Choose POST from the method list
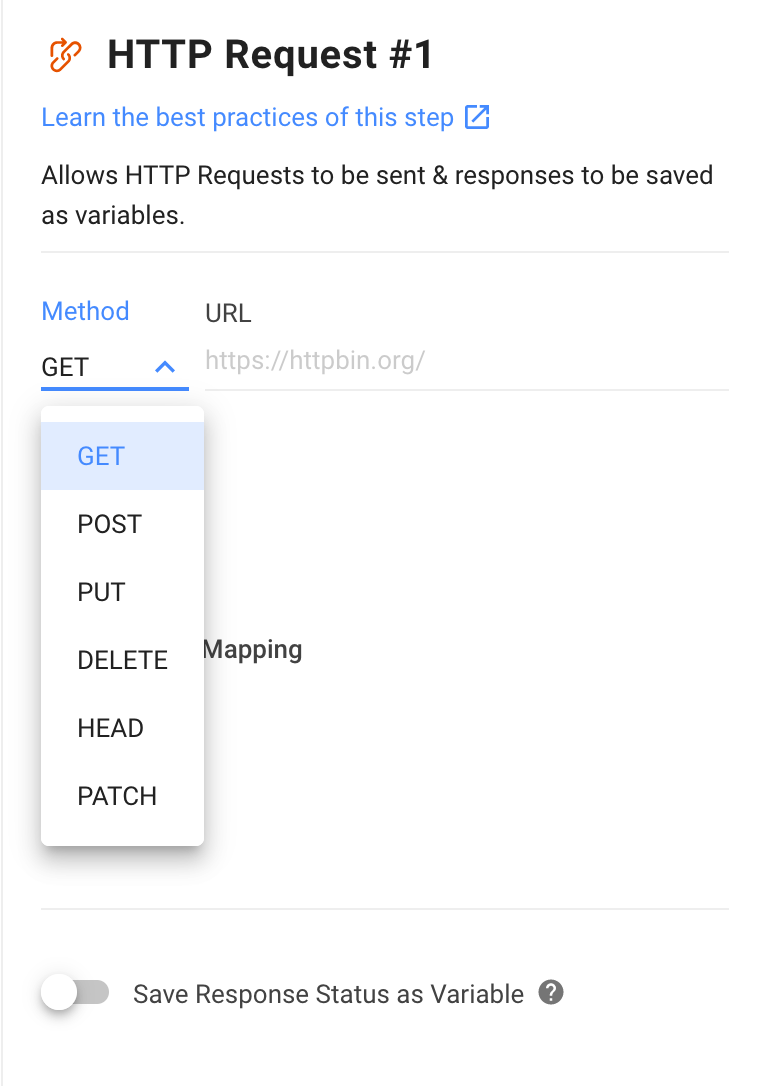761x1086 pixels. (x=110, y=524)
